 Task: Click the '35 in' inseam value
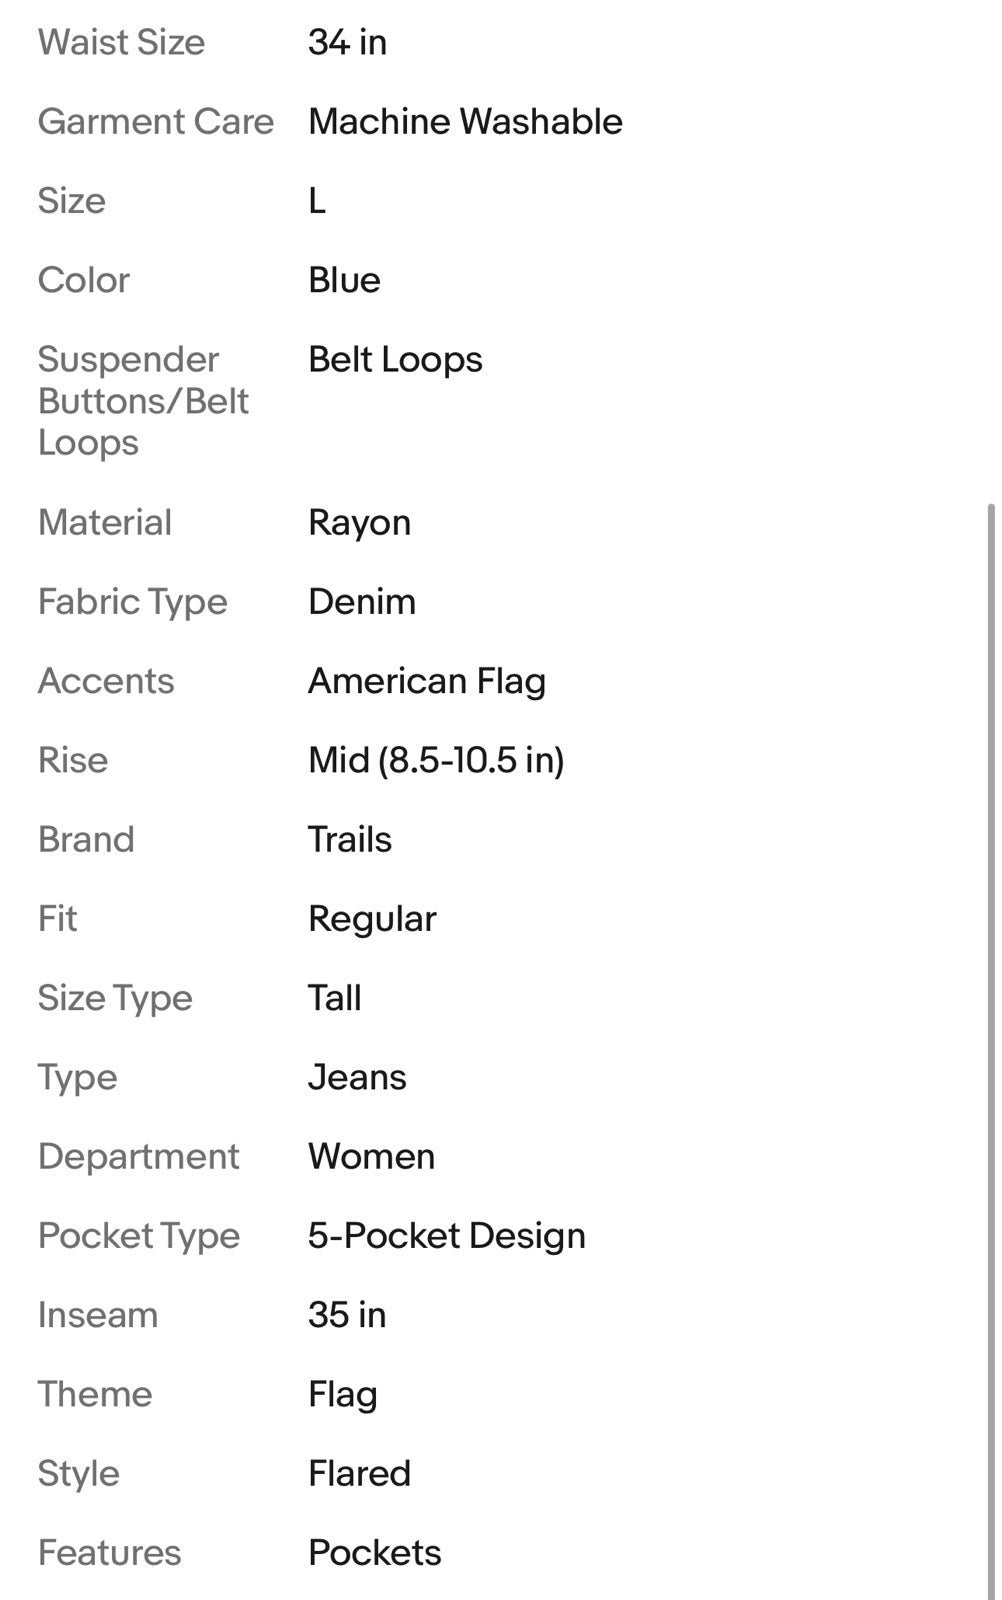coord(347,1315)
